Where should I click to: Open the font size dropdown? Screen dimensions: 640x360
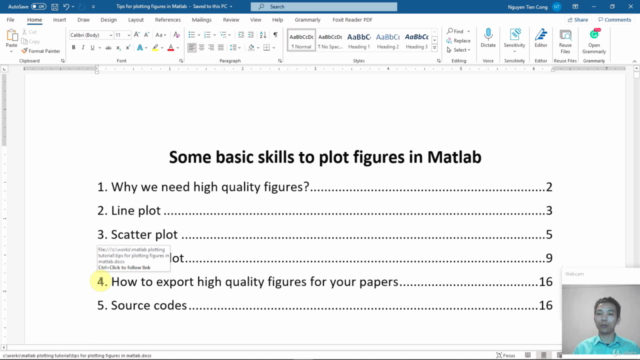pos(129,35)
